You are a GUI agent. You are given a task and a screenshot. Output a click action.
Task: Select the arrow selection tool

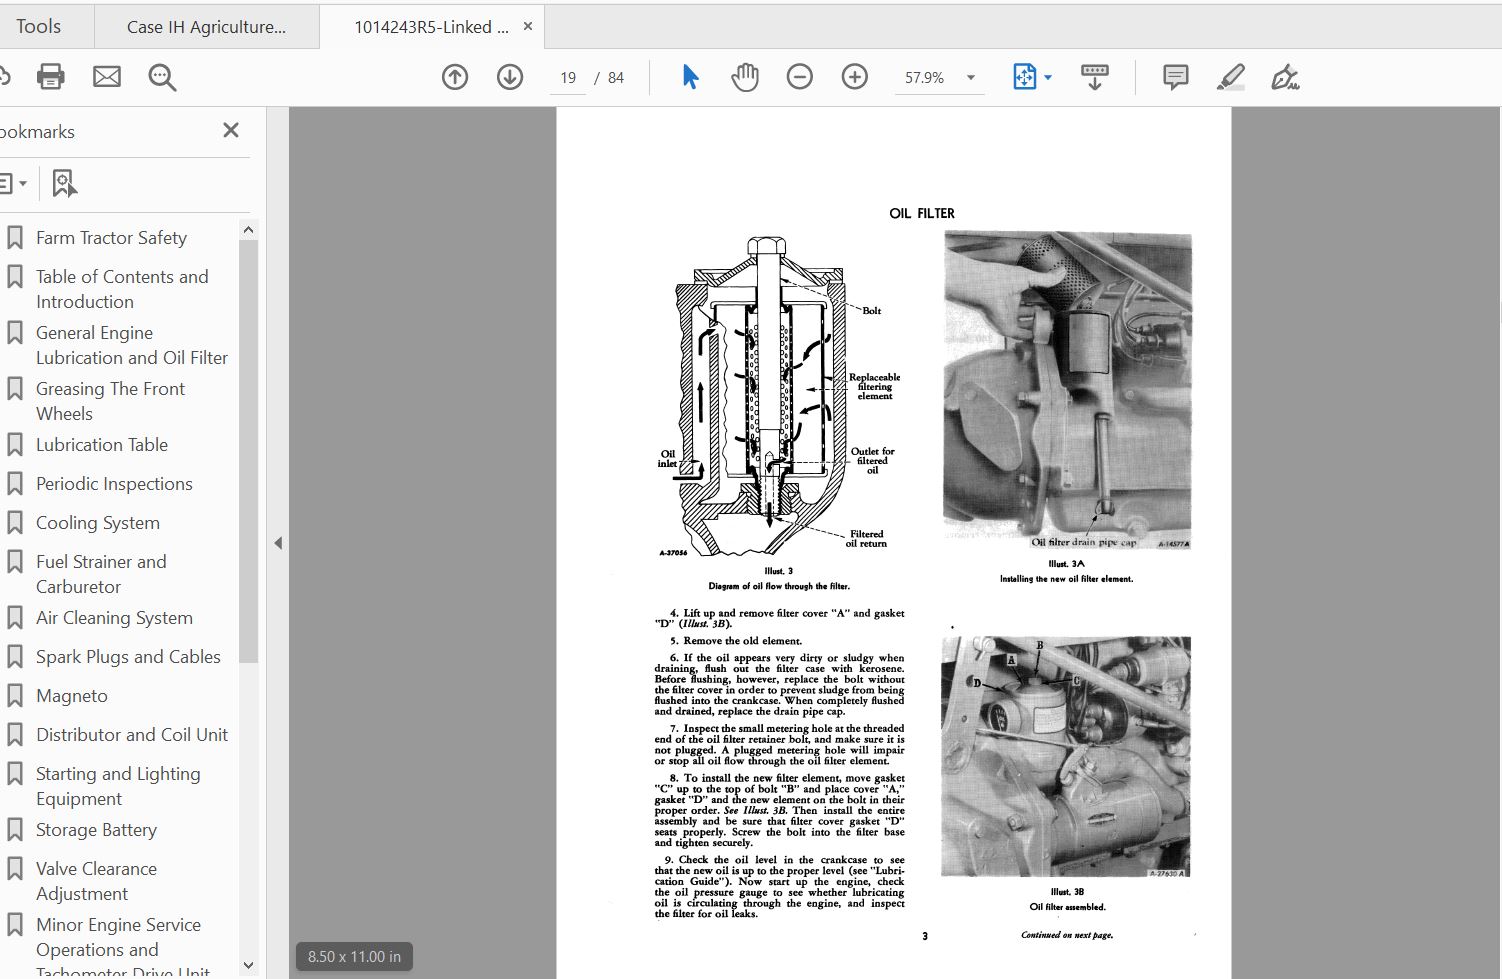690,77
